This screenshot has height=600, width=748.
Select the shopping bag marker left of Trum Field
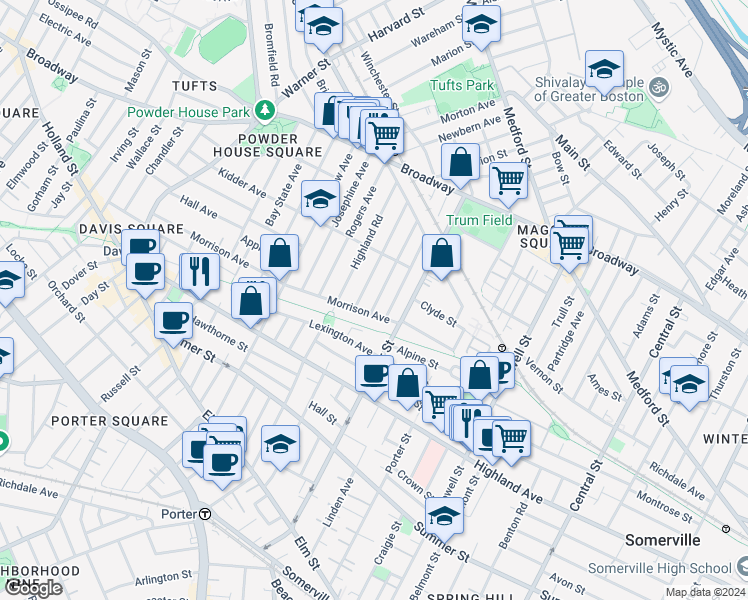pos(441,253)
